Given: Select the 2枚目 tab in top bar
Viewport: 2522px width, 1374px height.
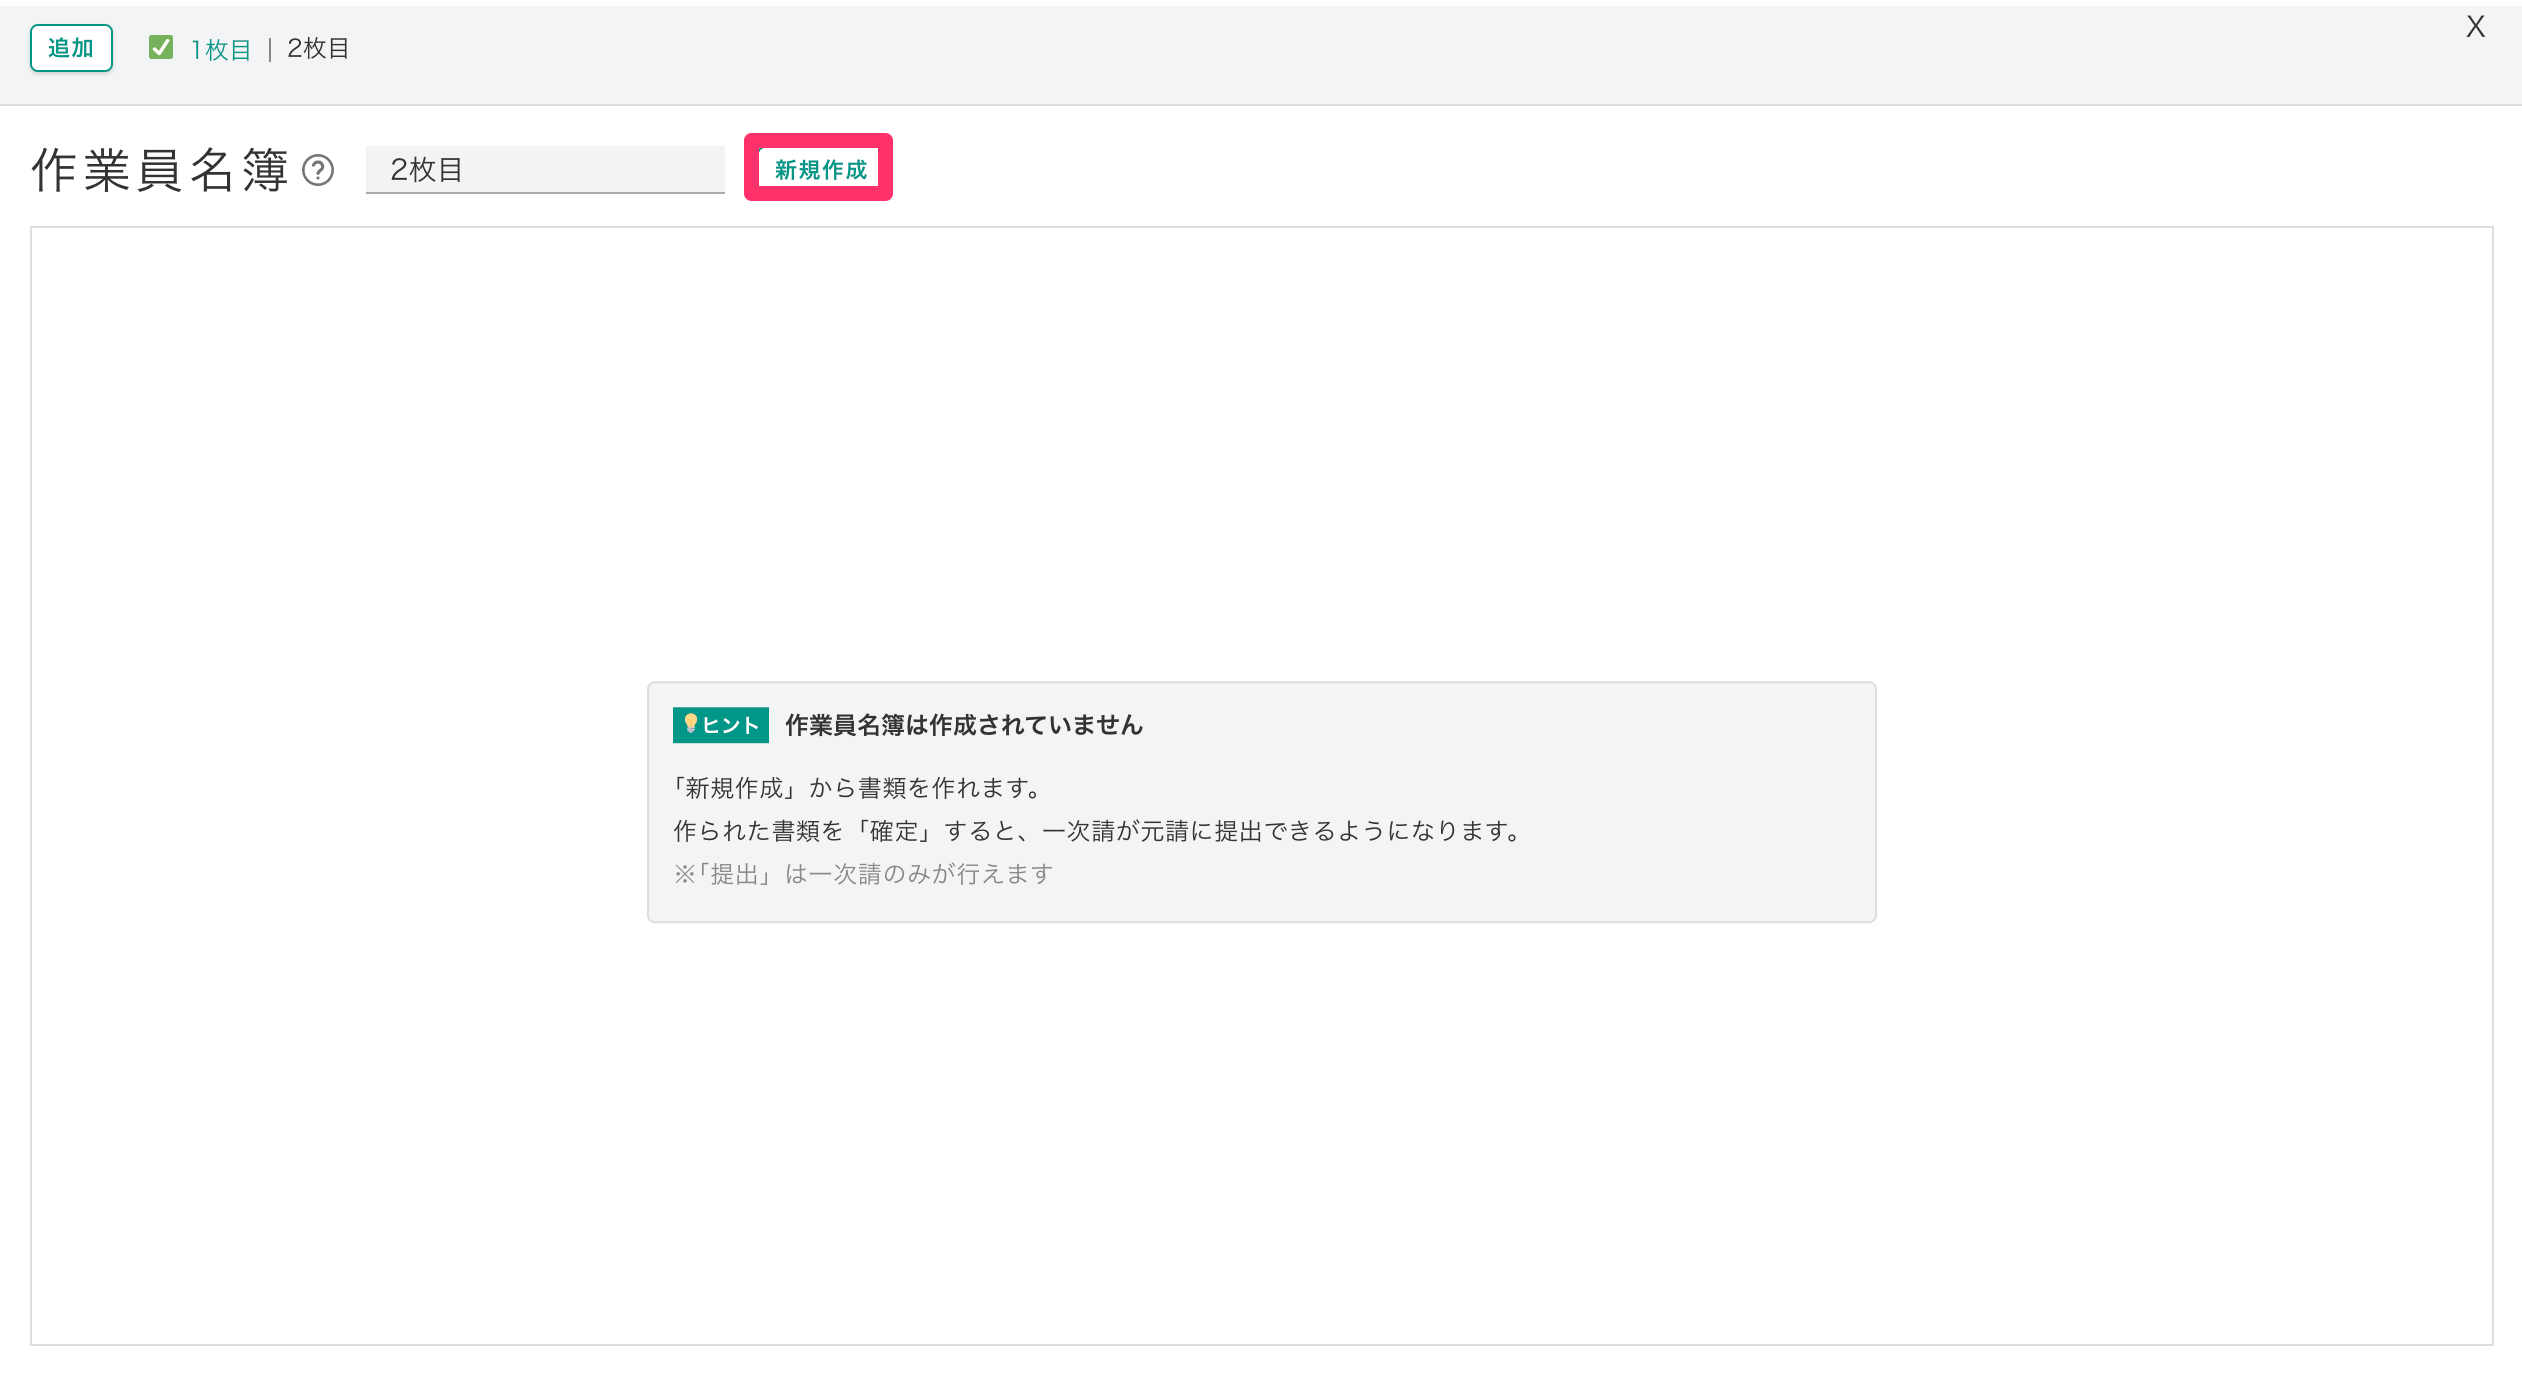Looking at the screenshot, I should point(318,48).
